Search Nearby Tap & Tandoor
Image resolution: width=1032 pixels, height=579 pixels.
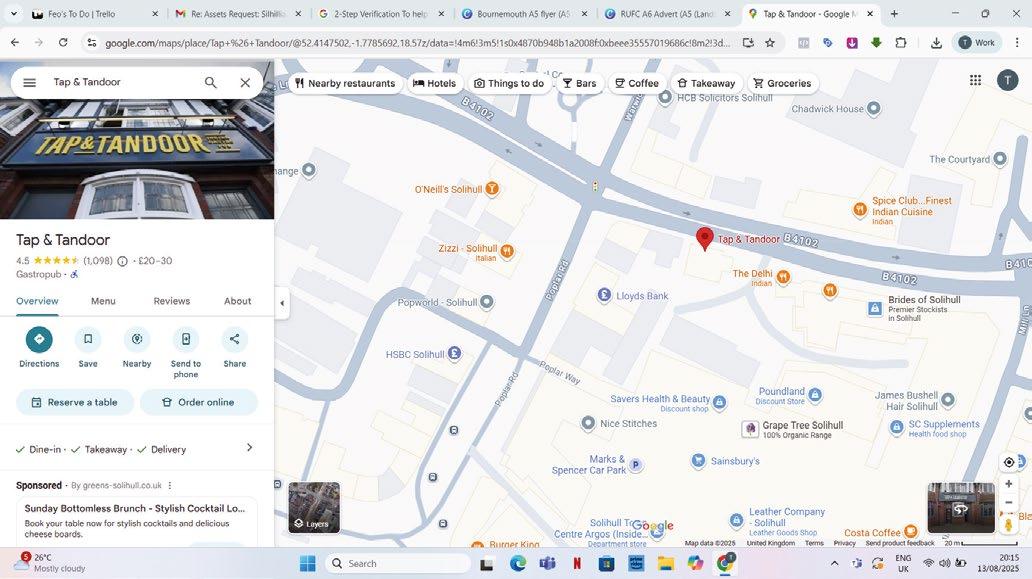pyautogui.click(x=137, y=347)
